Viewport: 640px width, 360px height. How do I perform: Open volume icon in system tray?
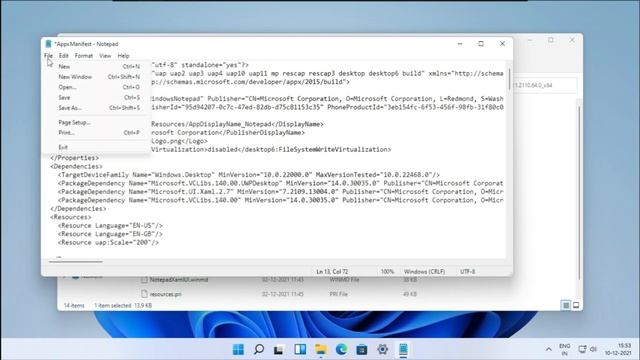593,349
